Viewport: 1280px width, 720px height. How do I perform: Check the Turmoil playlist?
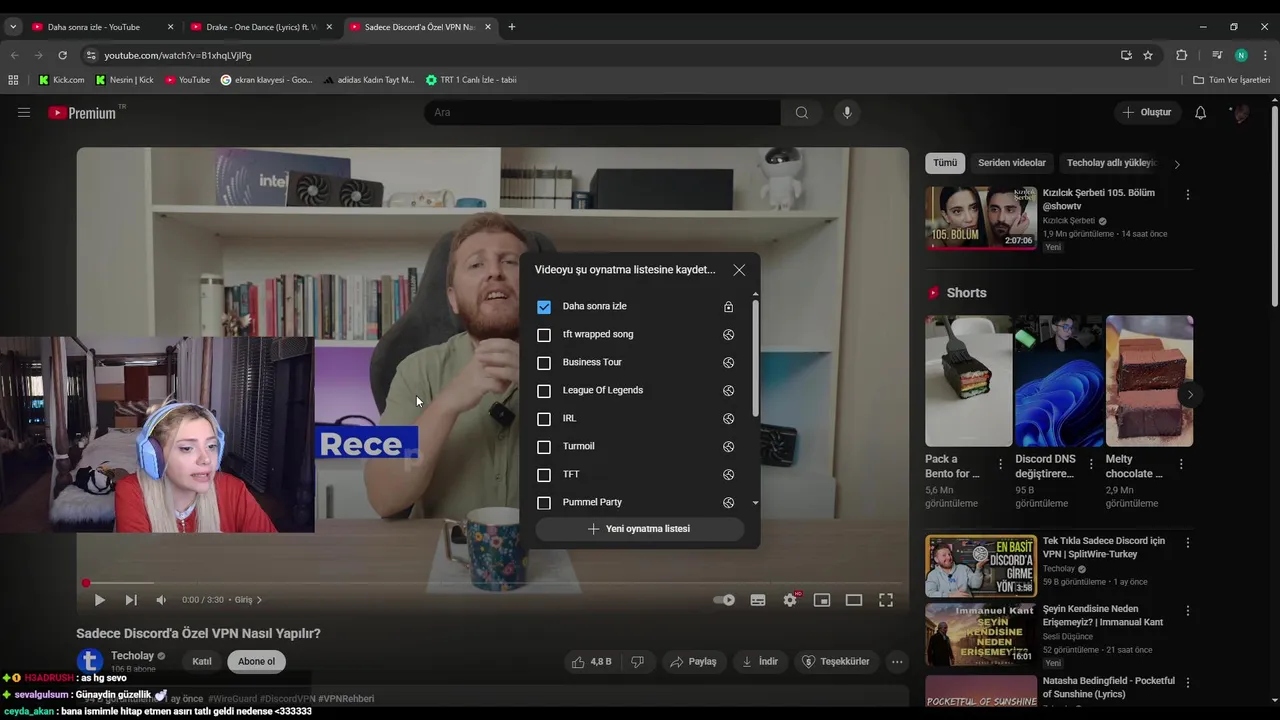(x=544, y=447)
